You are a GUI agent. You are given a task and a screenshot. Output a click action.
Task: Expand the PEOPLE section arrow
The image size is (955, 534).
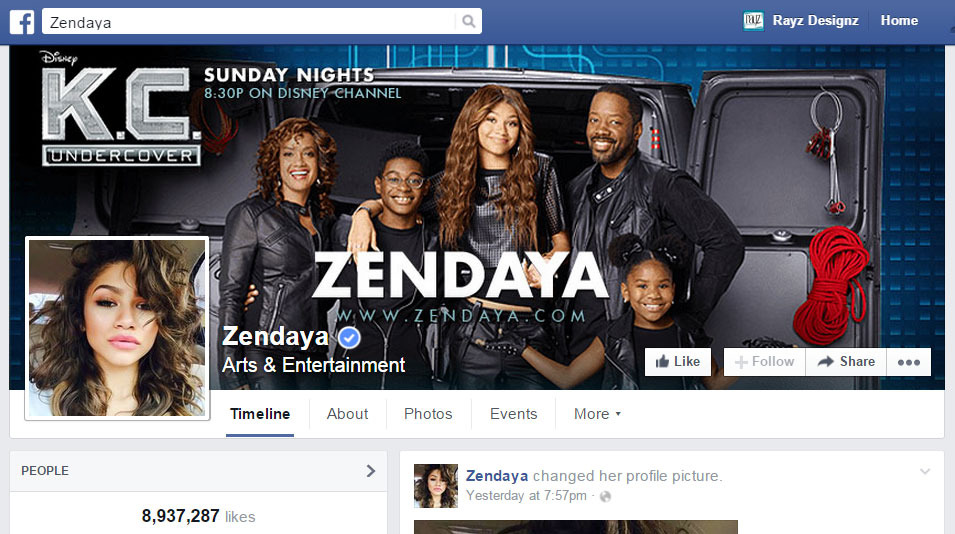click(x=370, y=471)
